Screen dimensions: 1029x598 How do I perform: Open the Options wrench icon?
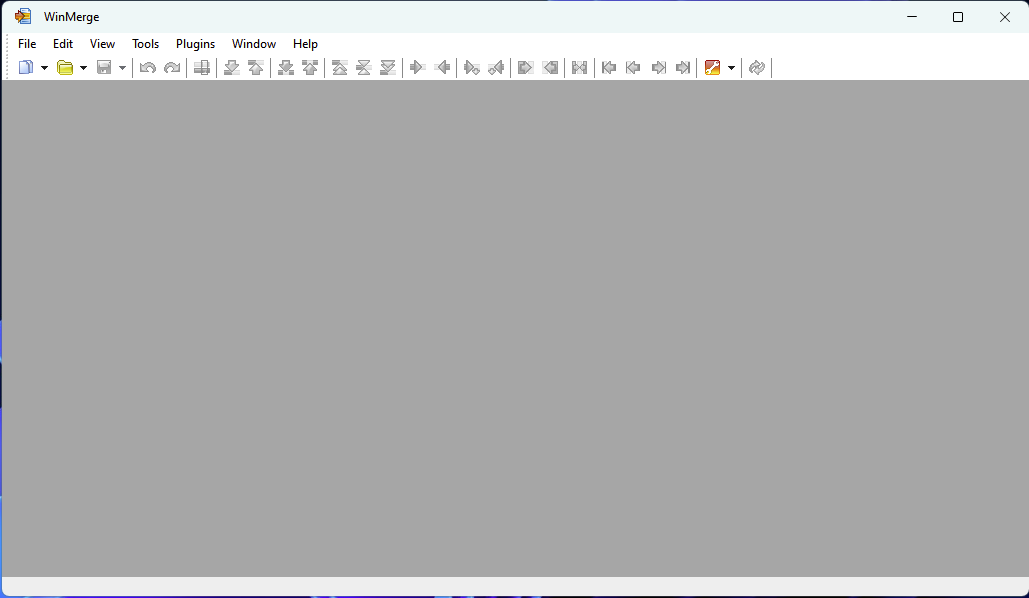712,68
